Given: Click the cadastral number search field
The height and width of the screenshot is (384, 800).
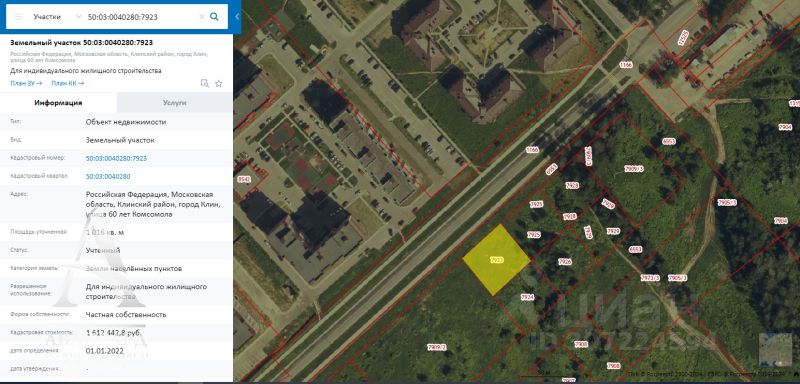Looking at the screenshot, I should 141,17.
